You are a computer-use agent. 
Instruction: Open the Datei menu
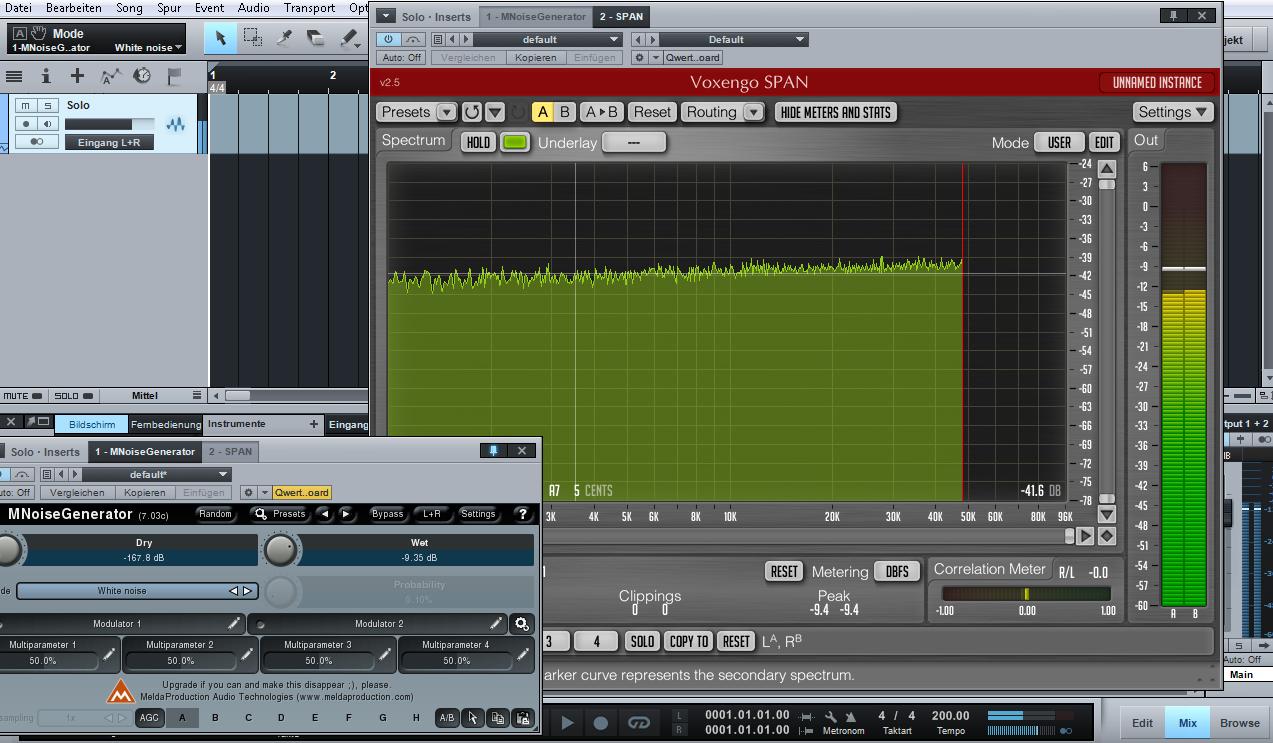pos(19,8)
